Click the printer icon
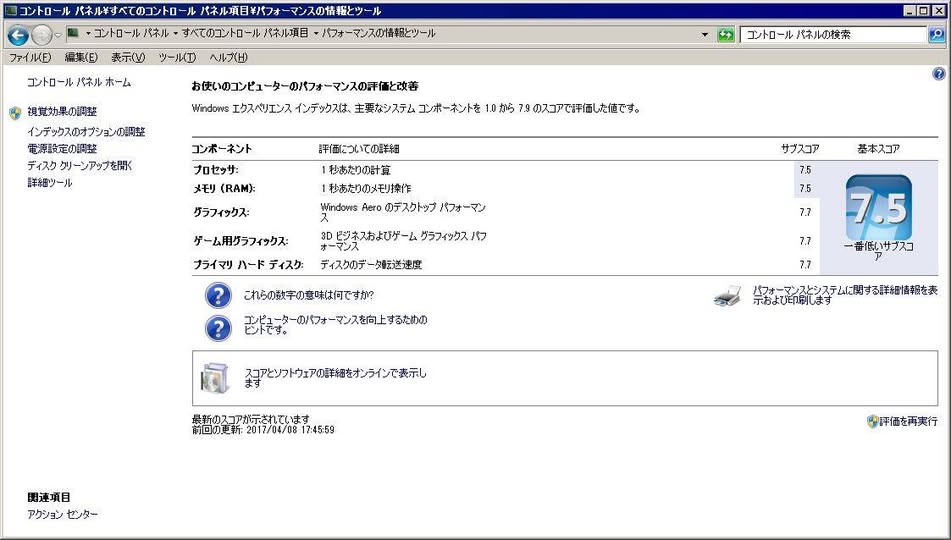The width and height of the screenshot is (951, 540). [x=727, y=295]
